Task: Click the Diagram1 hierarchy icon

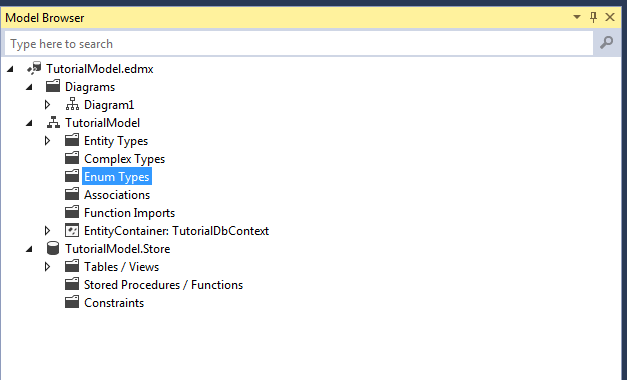Action: coord(72,104)
